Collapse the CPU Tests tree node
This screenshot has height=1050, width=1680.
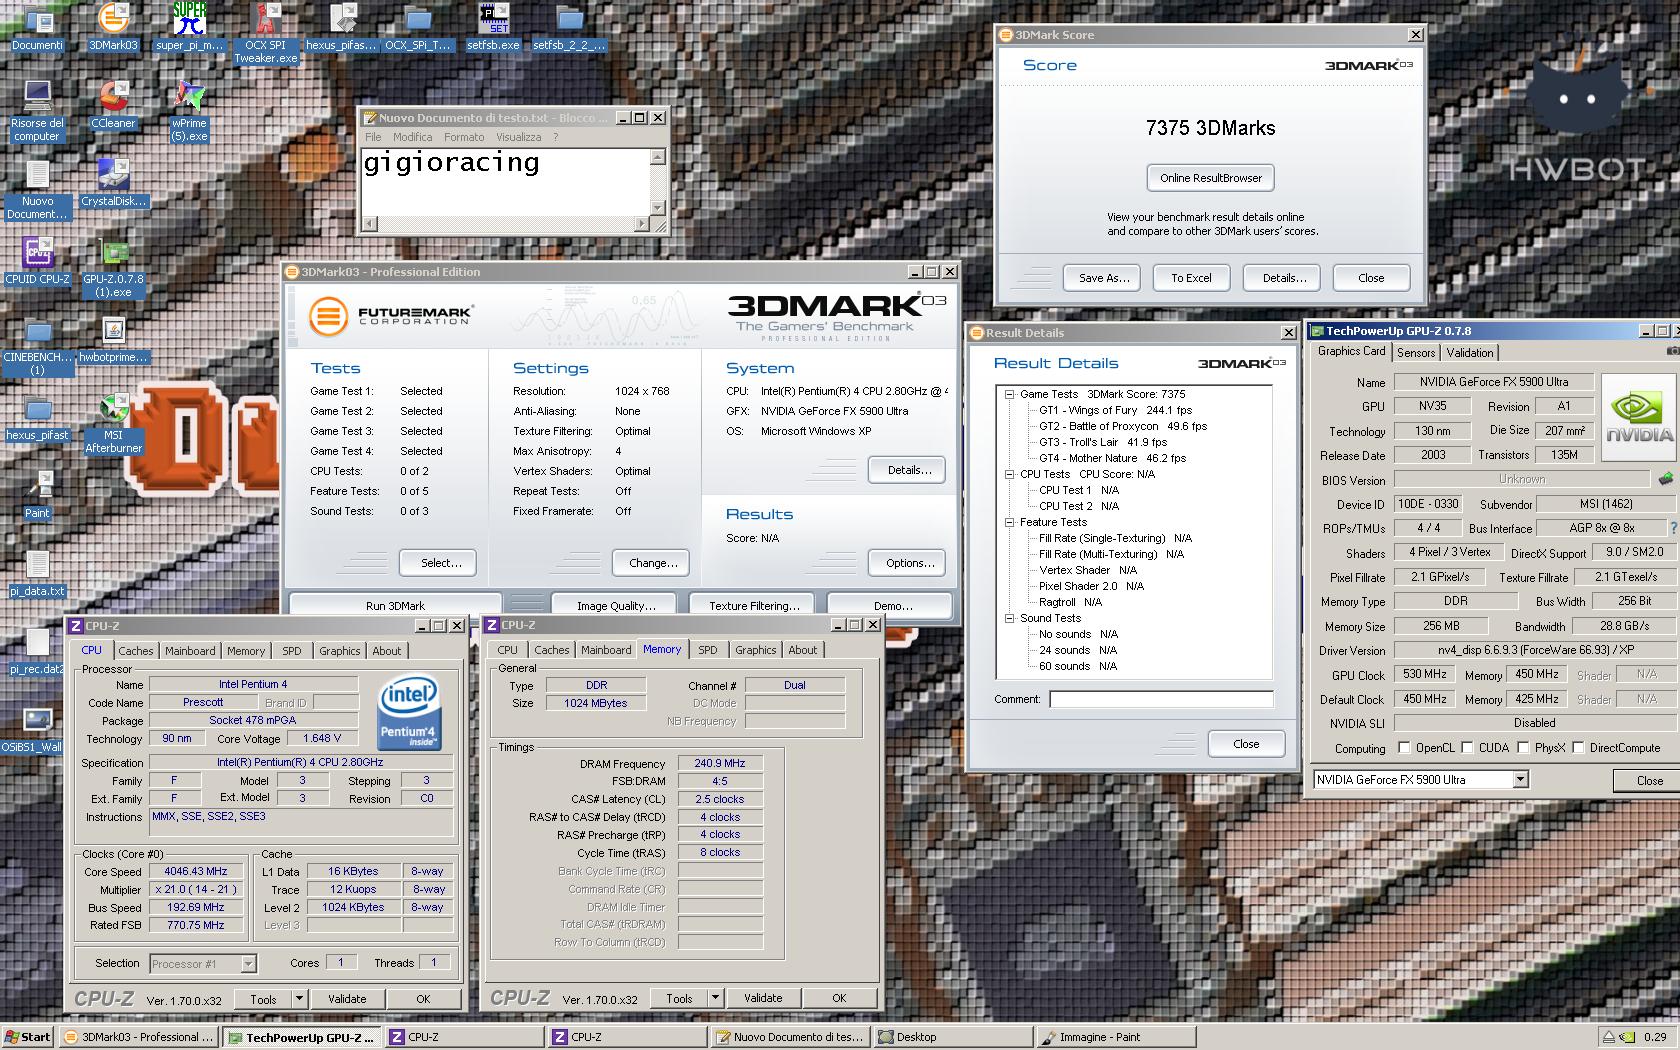click(1010, 474)
